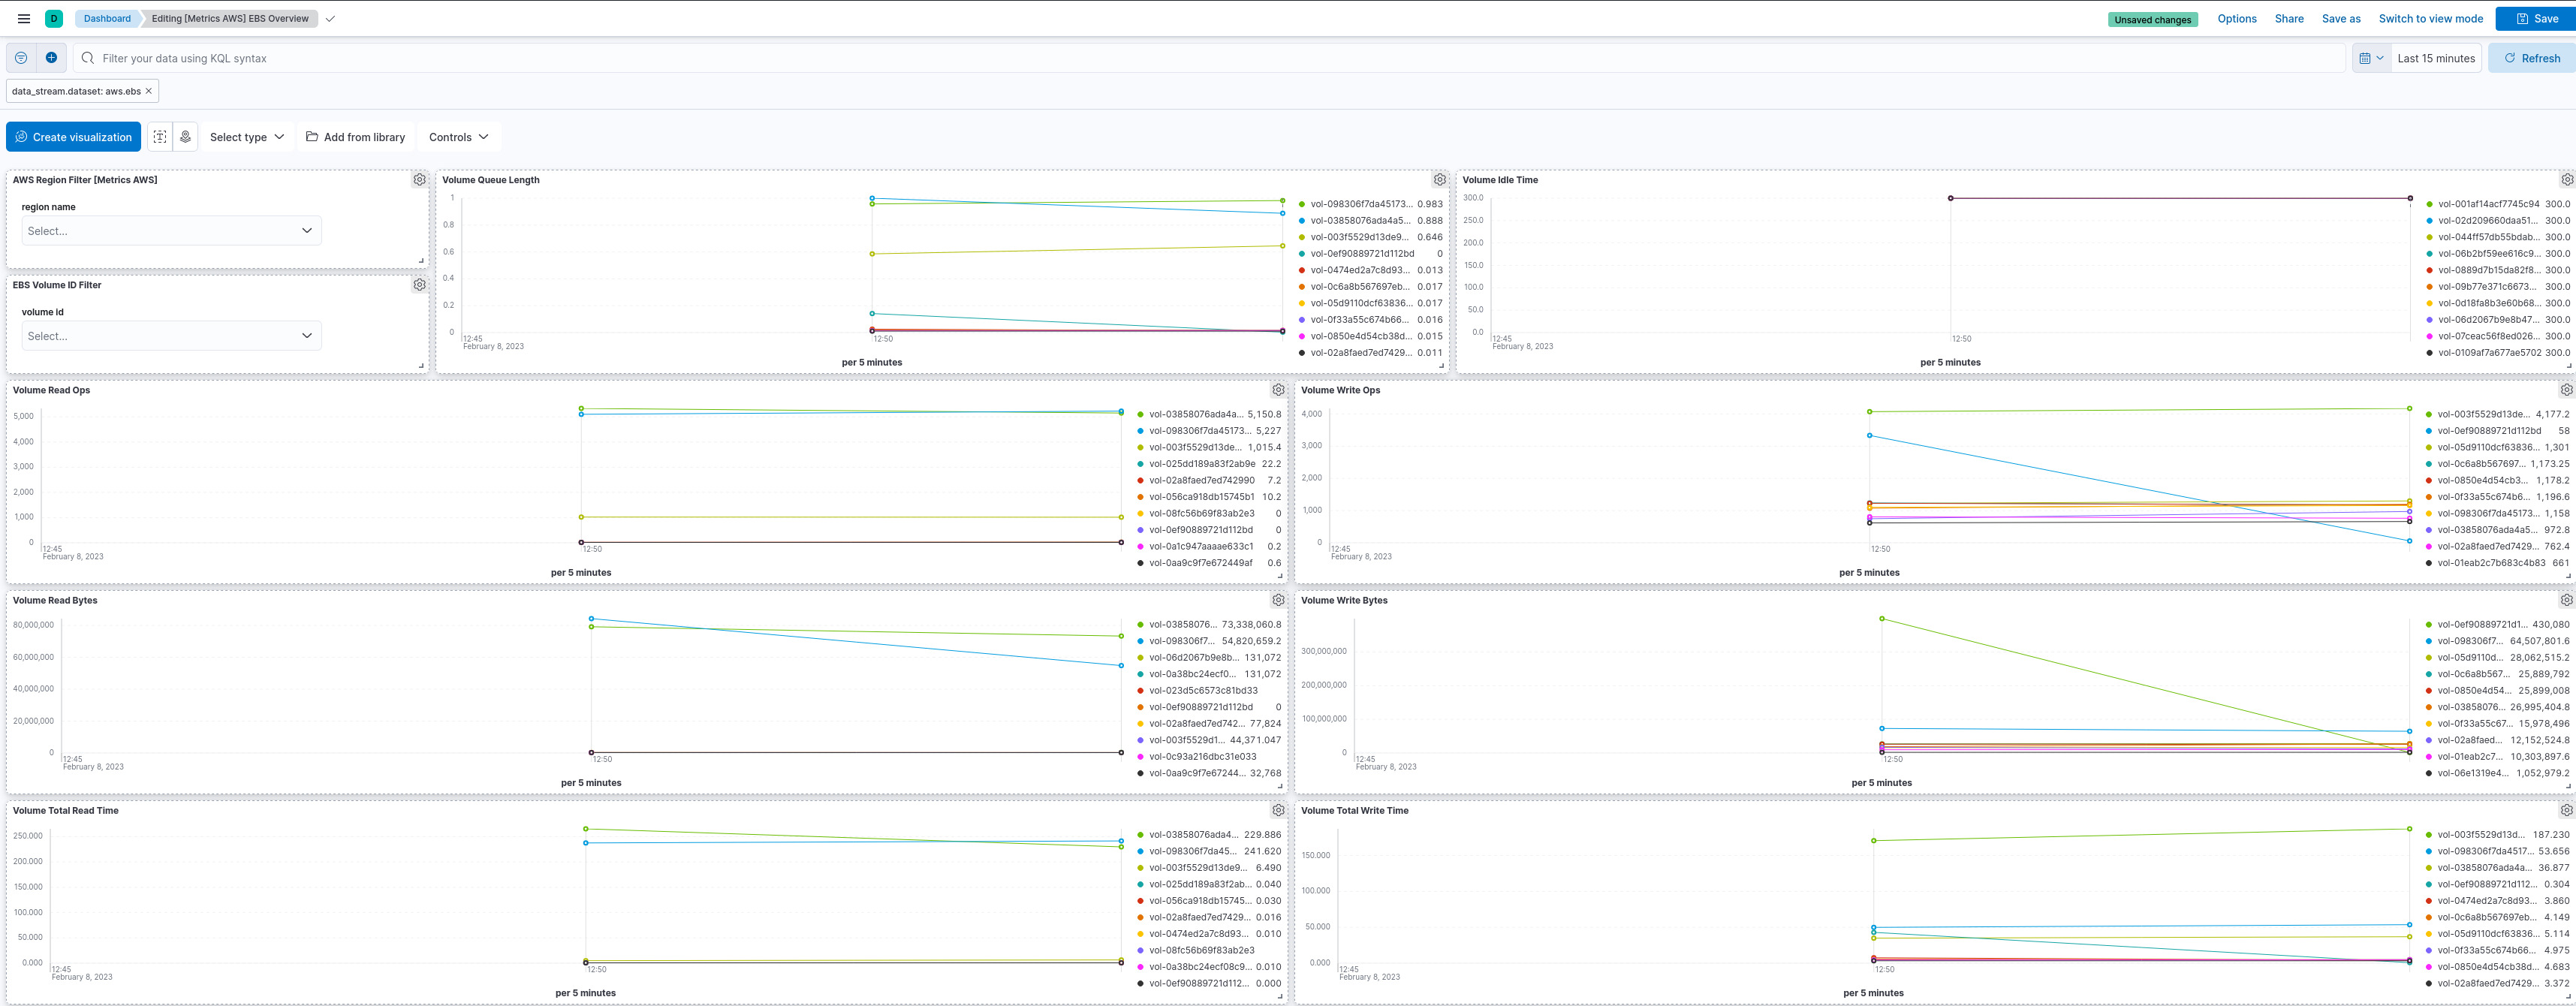Click the filter options icon left of the query bar

21,58
